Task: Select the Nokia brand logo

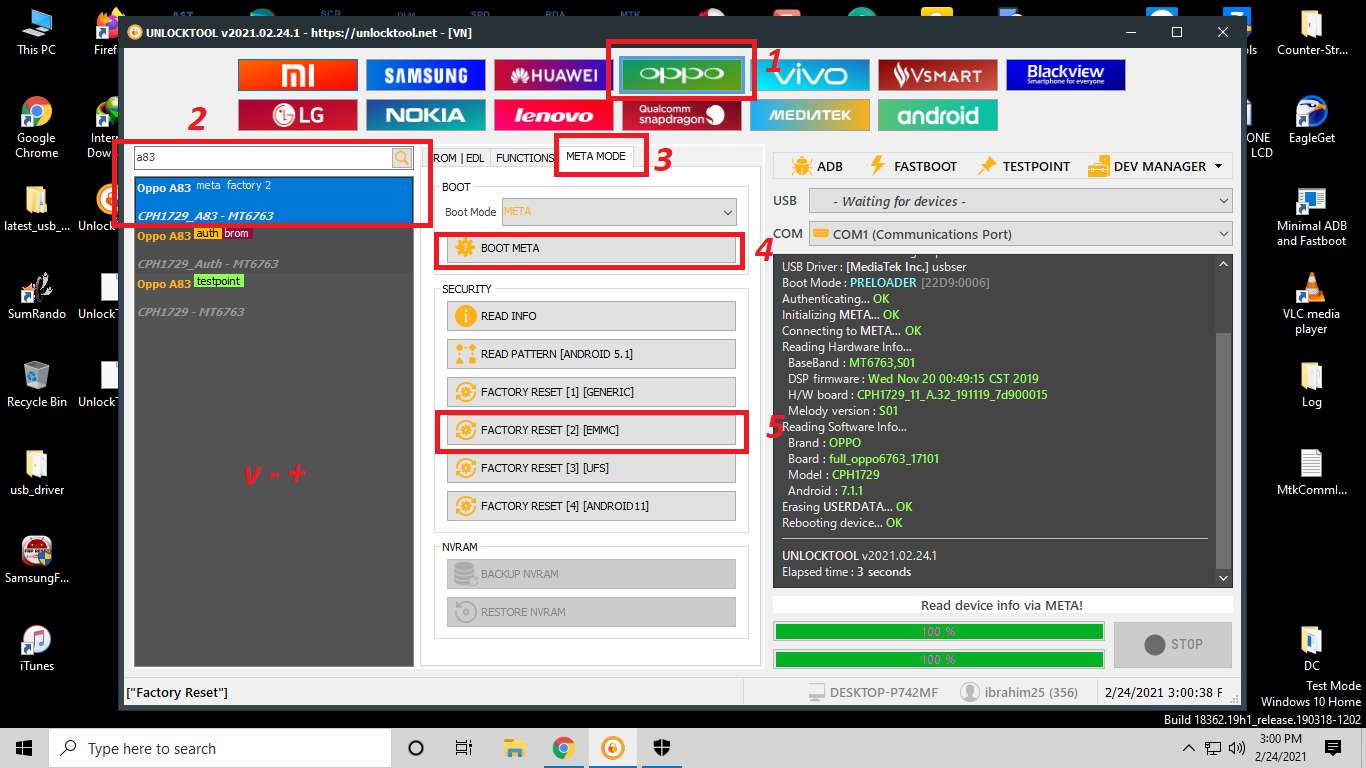Action: click(x=426, y=115)
